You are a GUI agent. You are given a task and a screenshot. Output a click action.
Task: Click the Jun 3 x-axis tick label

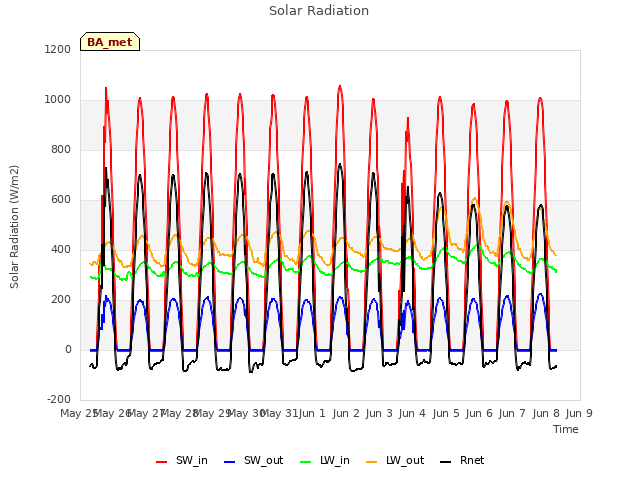click(379, 413)
